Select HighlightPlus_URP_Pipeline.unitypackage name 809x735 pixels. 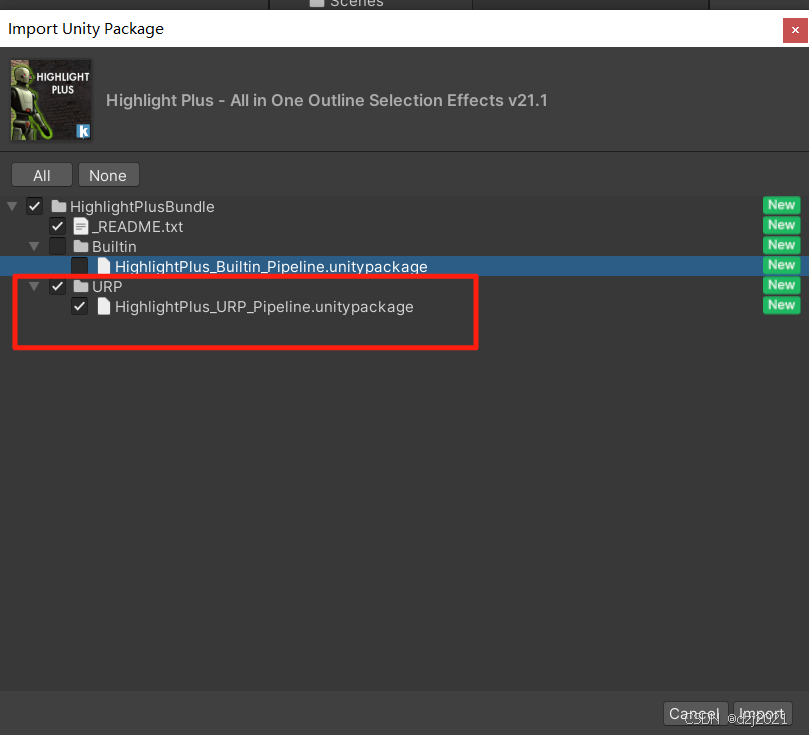point(264,307)
